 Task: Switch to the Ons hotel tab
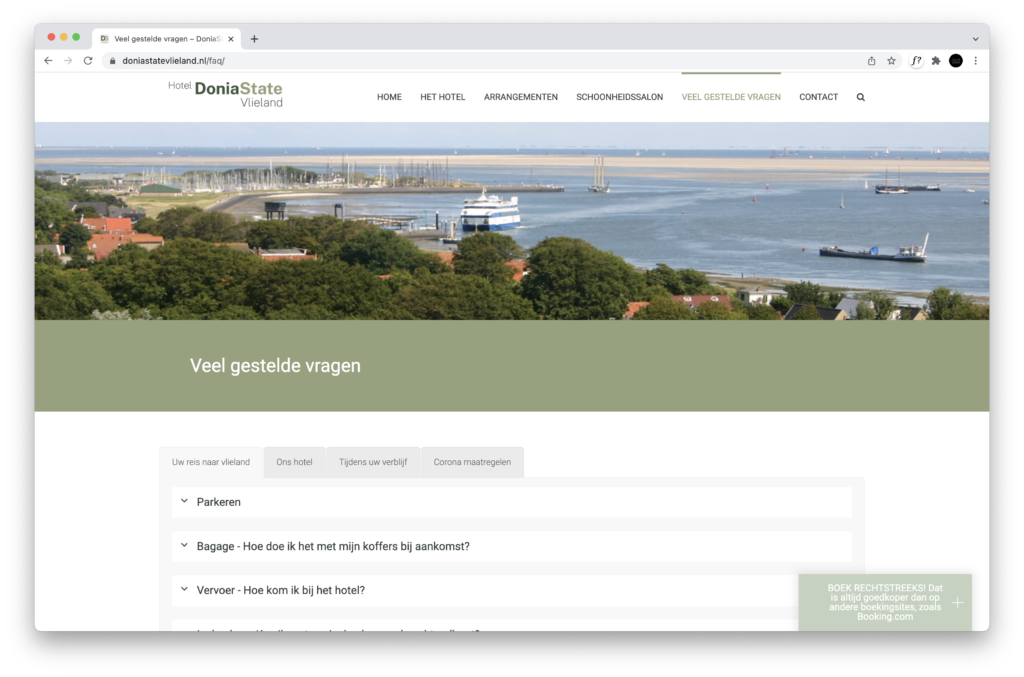pyautogui.click(x=294, y=462)
